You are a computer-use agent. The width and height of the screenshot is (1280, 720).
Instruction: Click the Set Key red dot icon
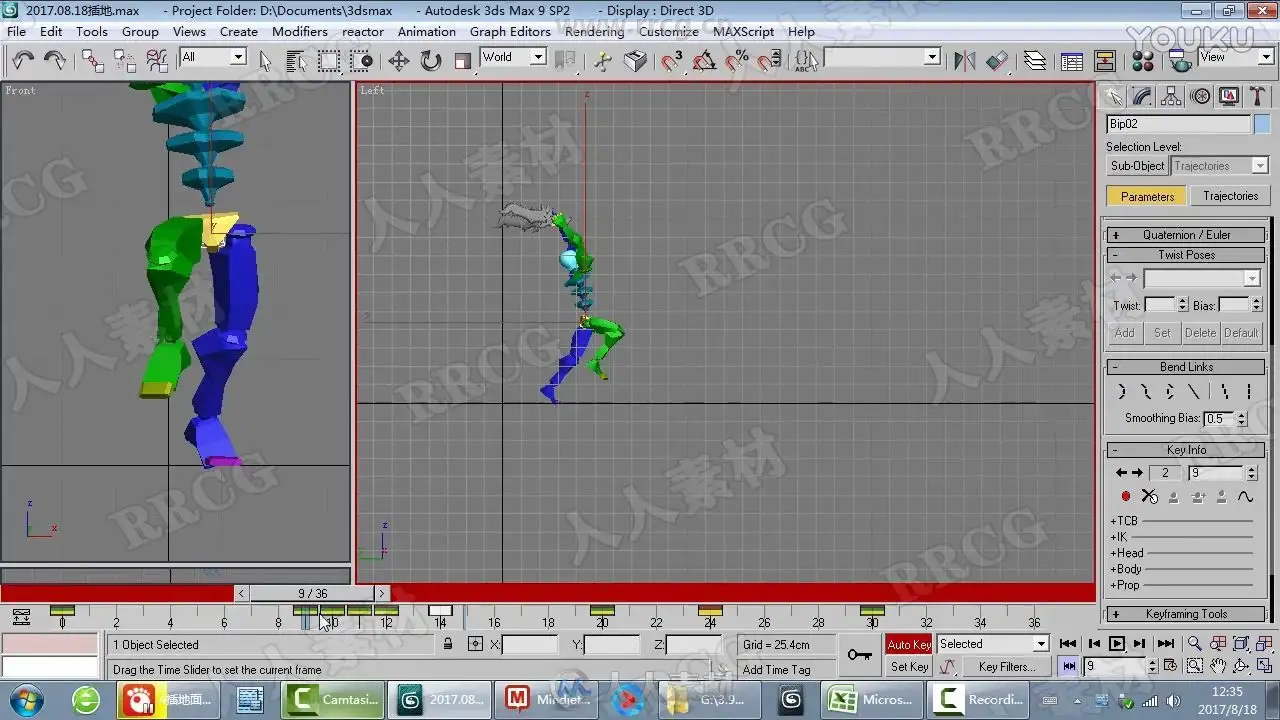(1125, 497)
